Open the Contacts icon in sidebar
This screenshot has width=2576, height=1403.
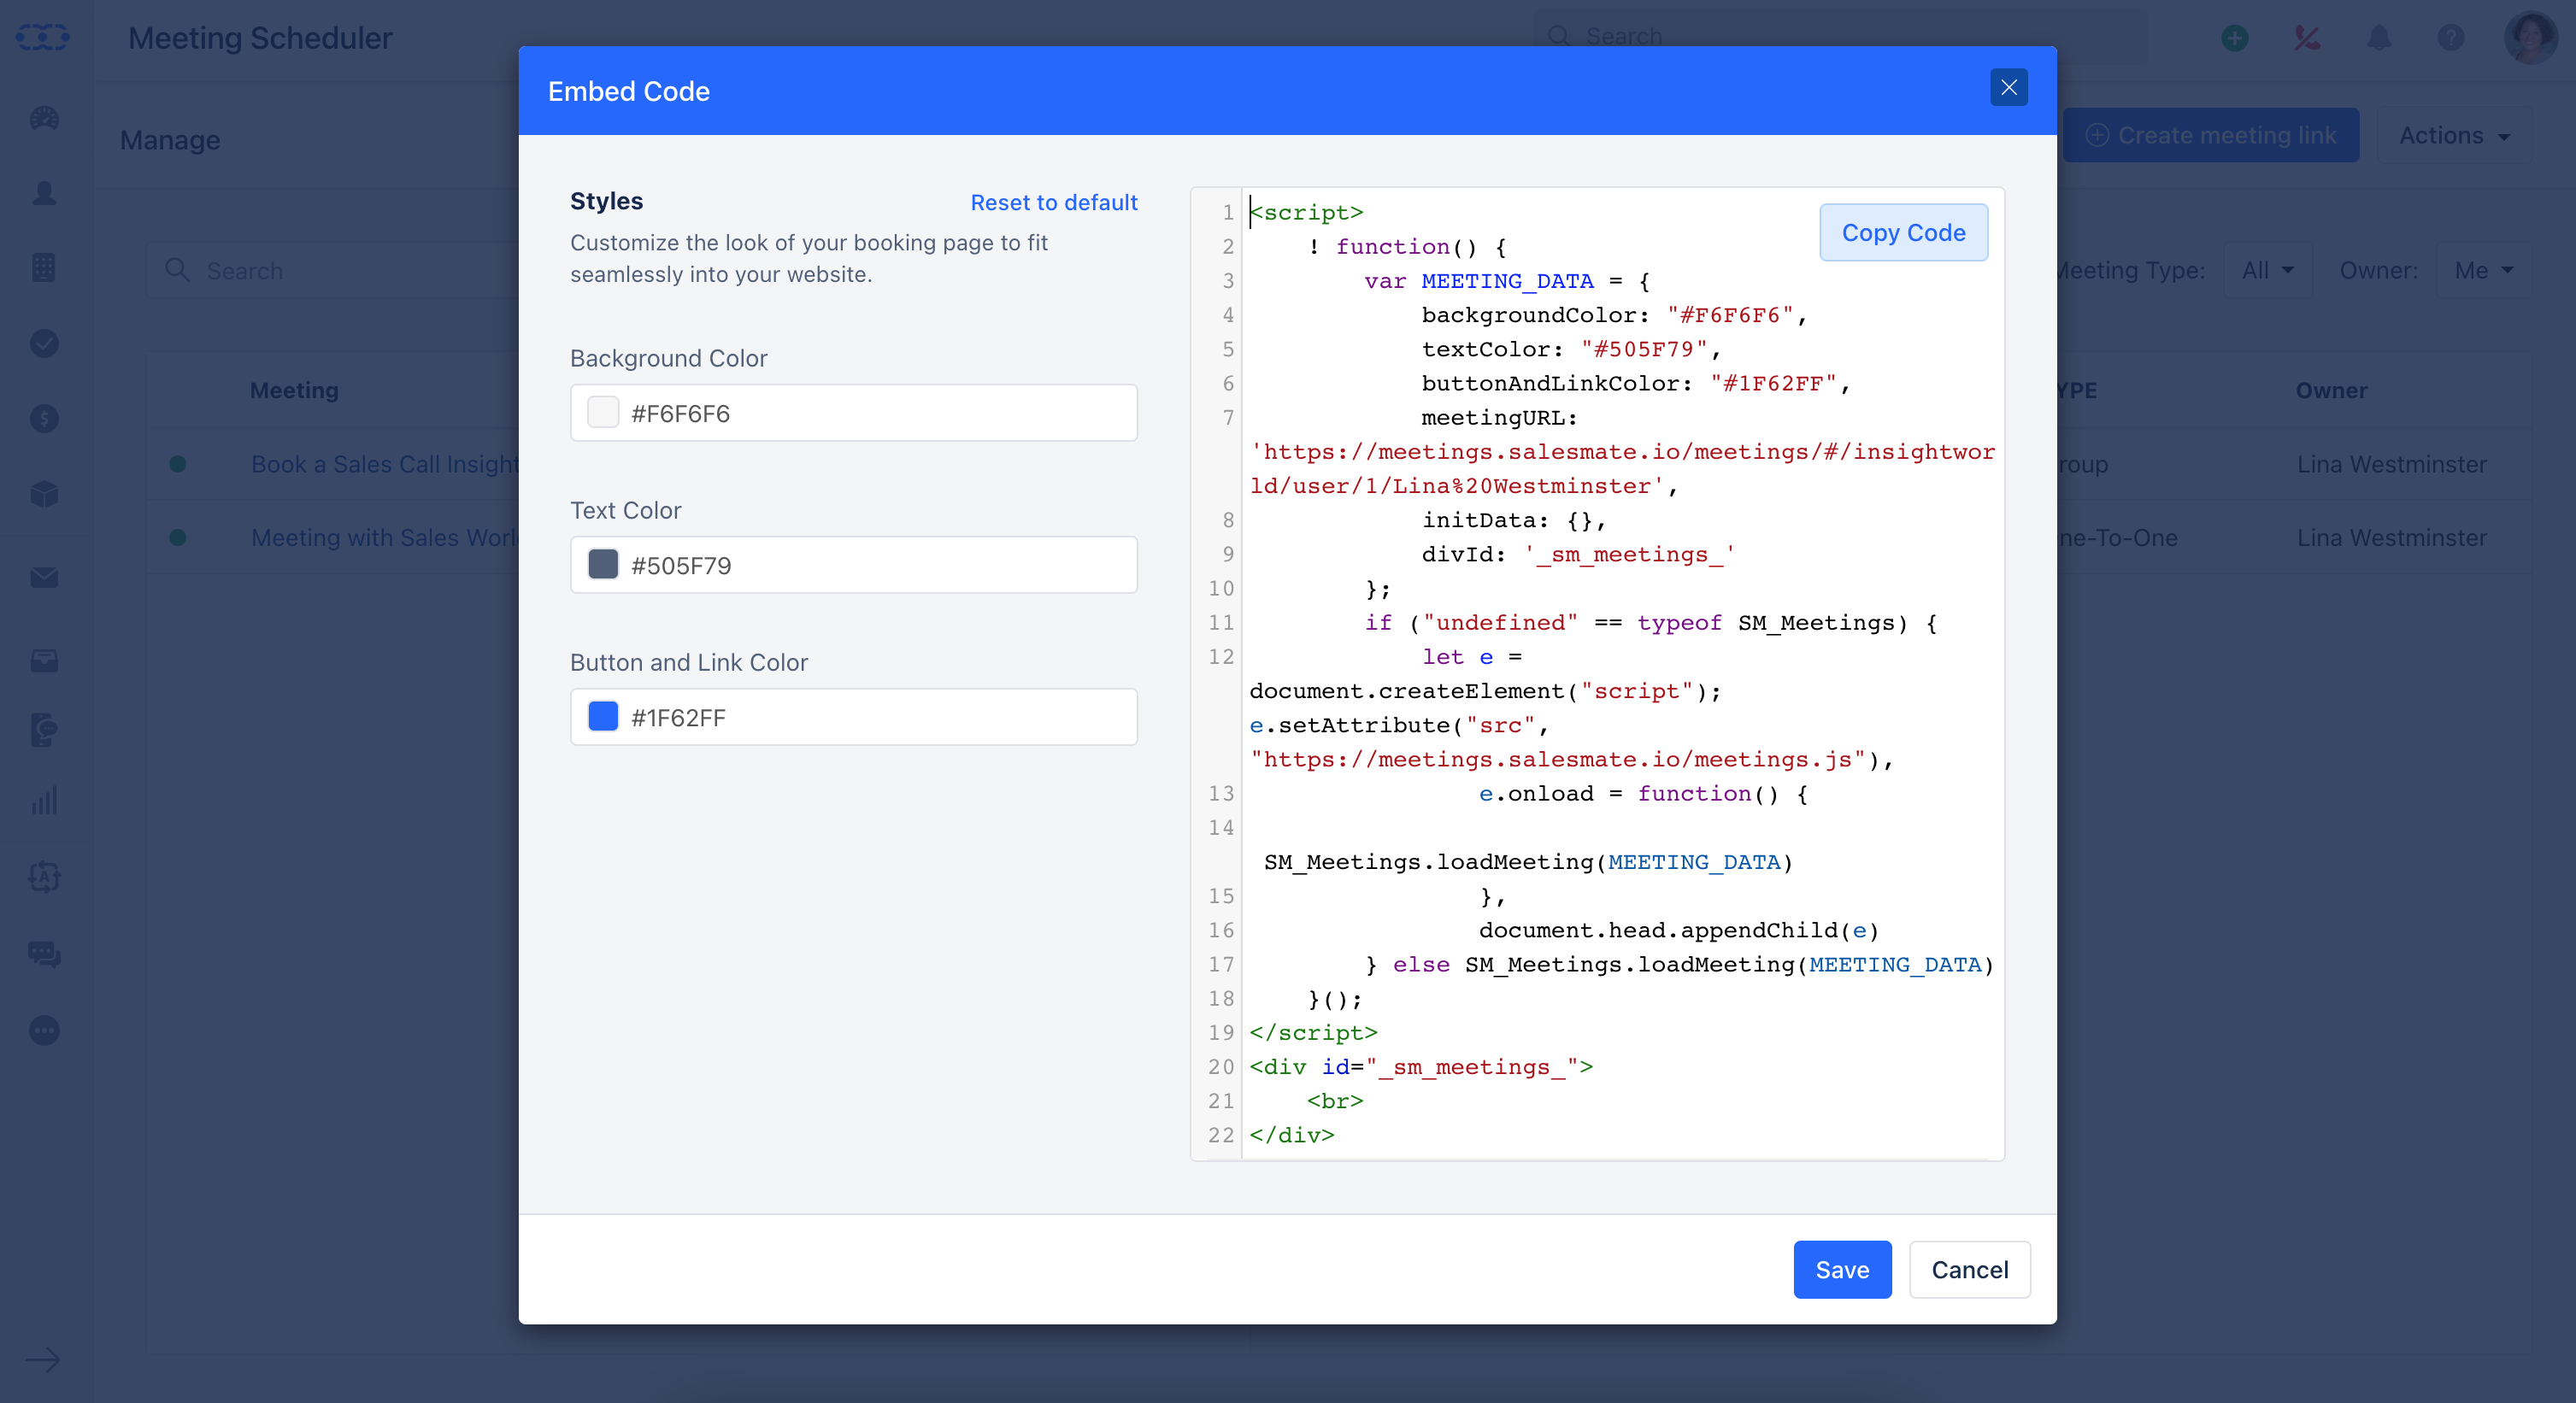[x=44, y=193]
